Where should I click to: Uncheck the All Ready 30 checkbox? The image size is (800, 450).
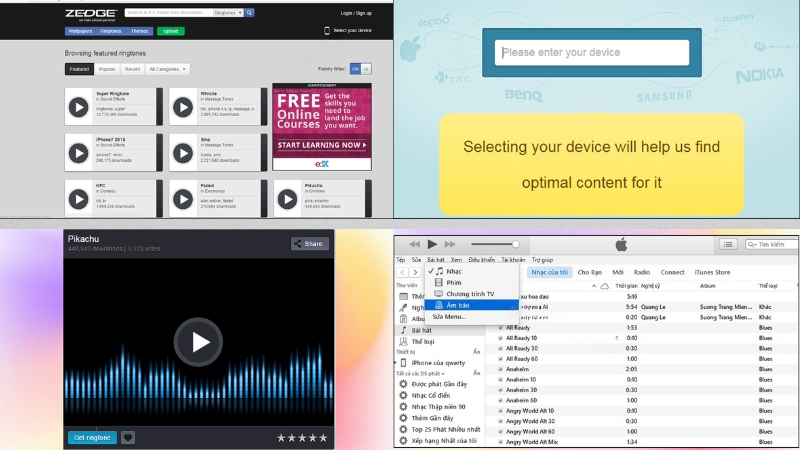pos(501,348)
